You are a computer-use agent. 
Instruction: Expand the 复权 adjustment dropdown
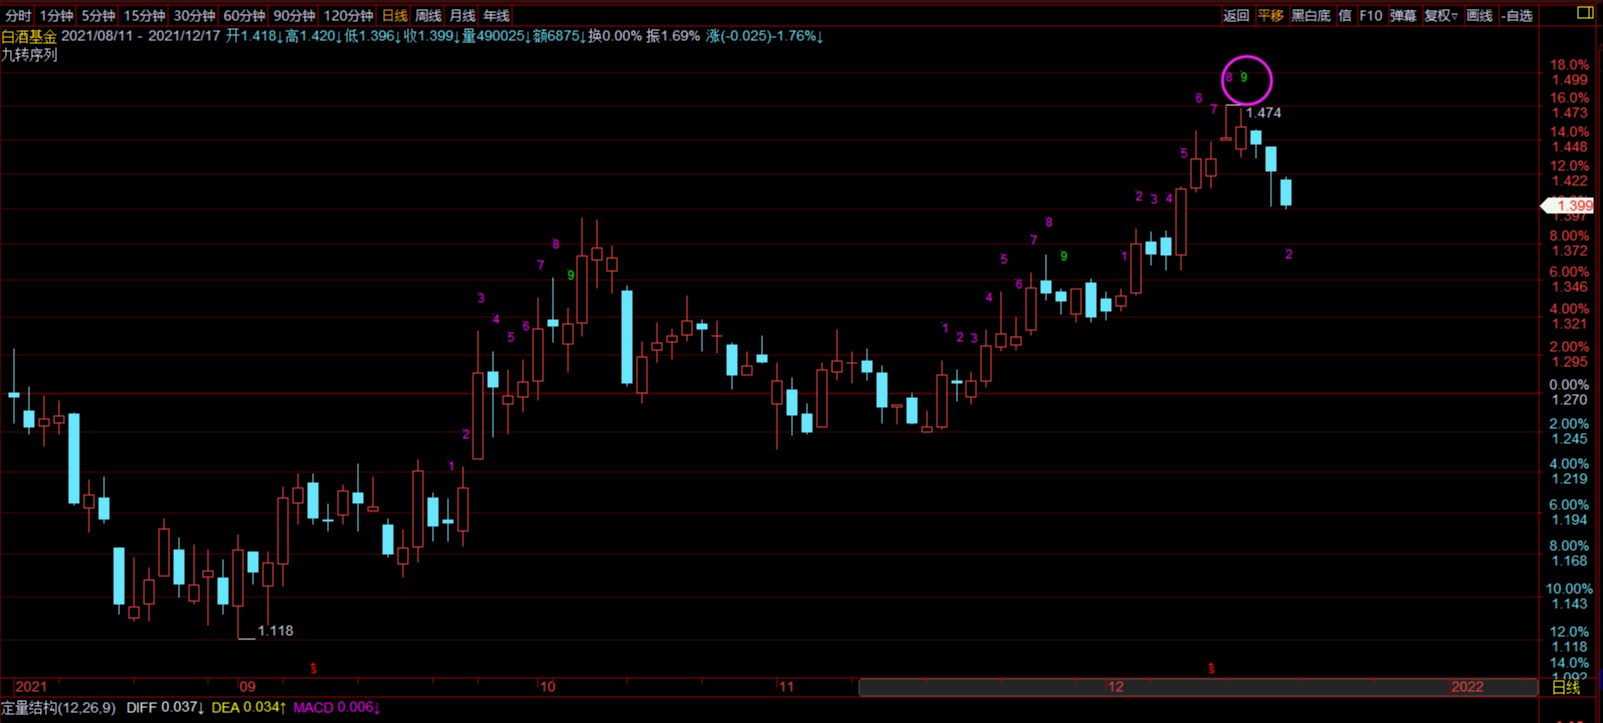pyautogui.click(x=1441, y=16)
